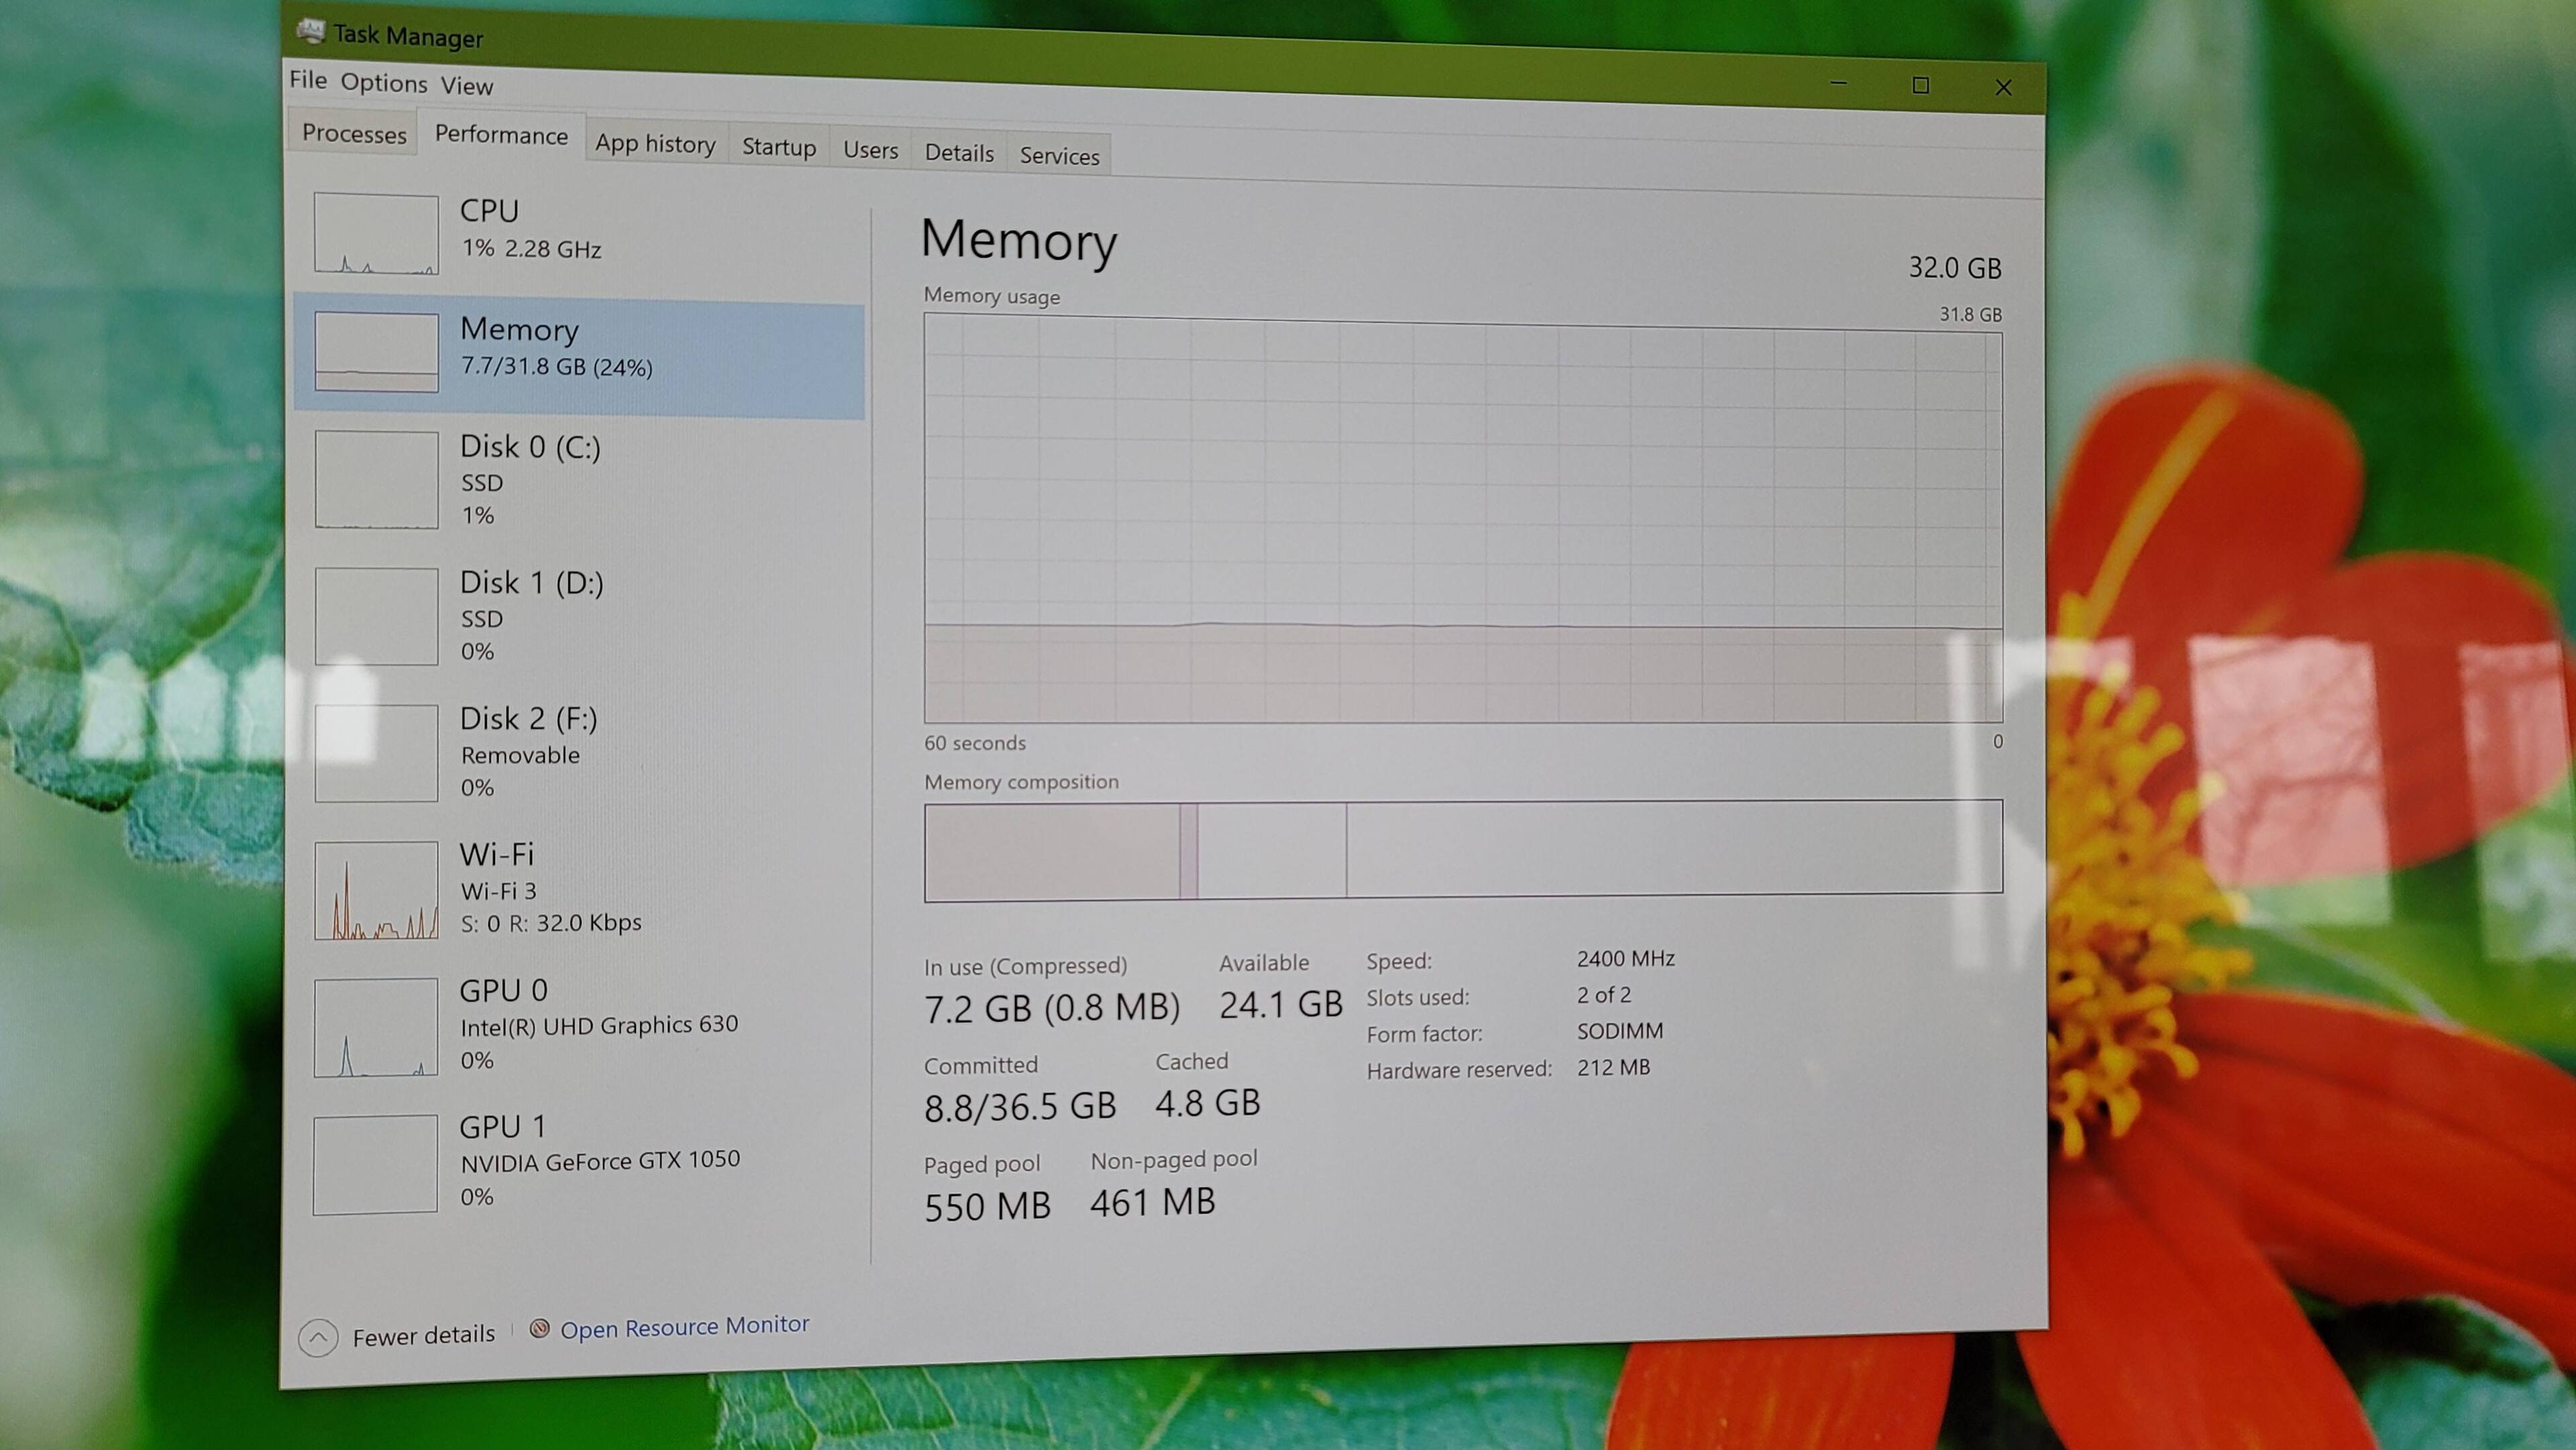This screenshot has height=1450, width=2576.
Task: Open the Services tab
Action: 1059,156
